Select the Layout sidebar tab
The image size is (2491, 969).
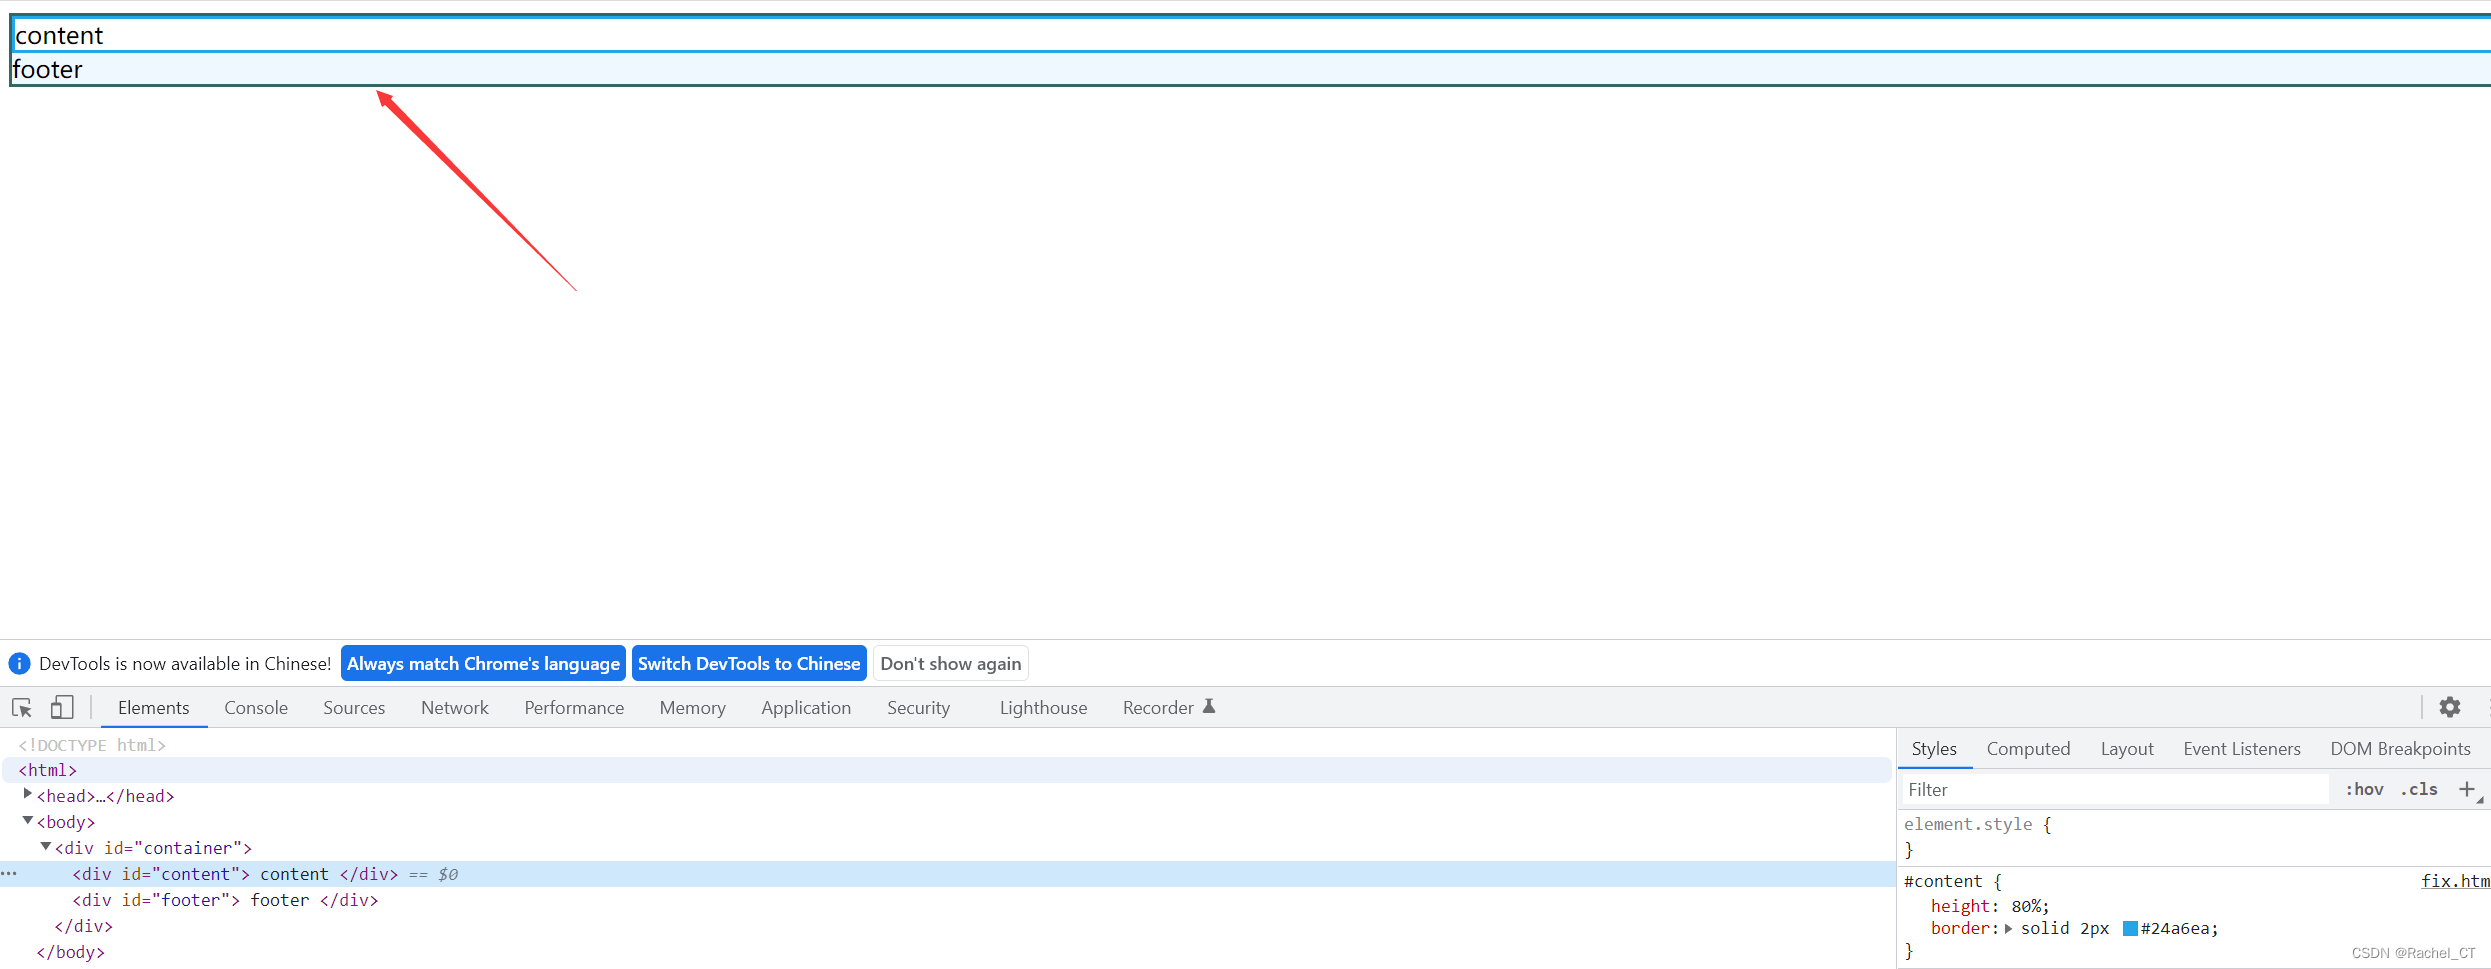point(2127,749)
